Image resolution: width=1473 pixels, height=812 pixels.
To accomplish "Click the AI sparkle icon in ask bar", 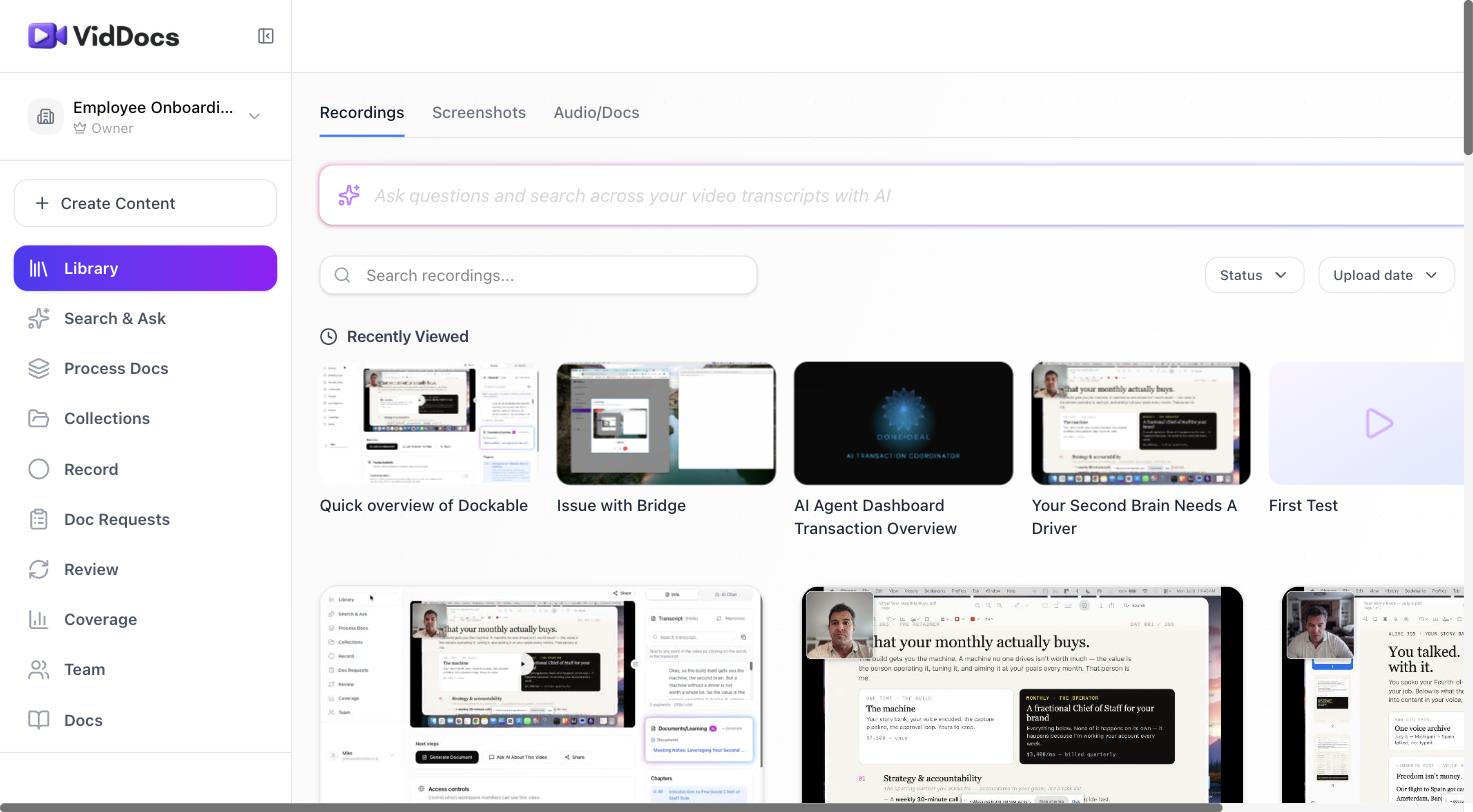I will (x=348, y=195).
